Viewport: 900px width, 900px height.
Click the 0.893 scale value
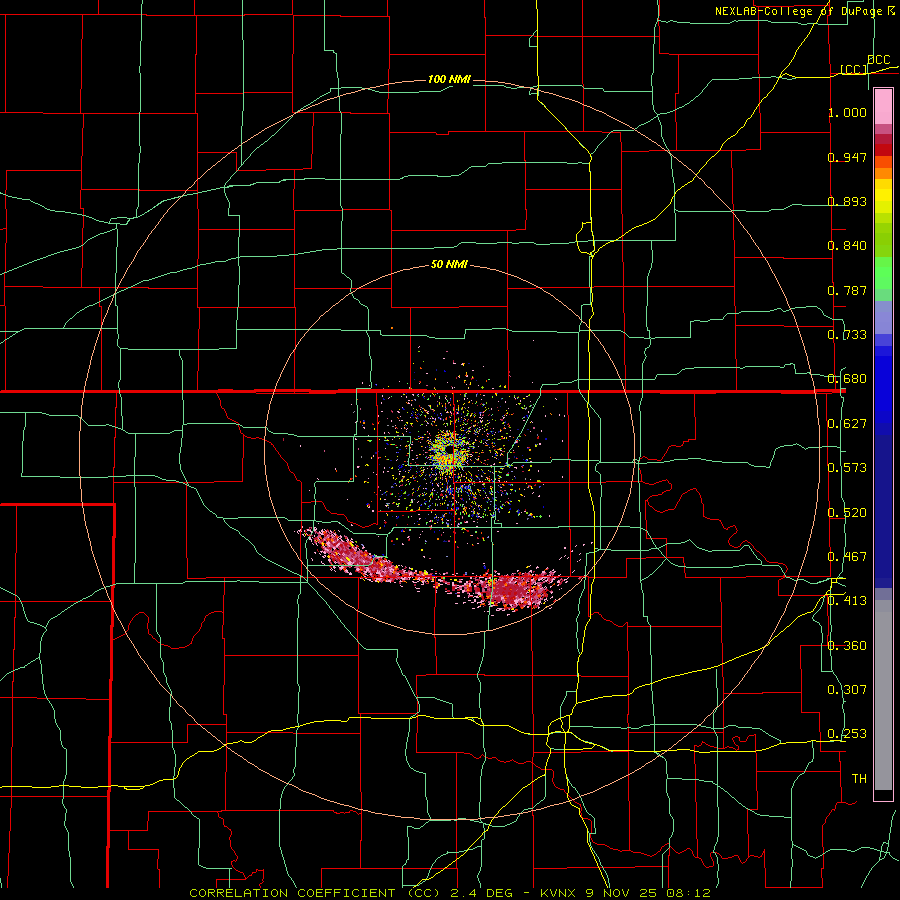(x=847, y=201)
